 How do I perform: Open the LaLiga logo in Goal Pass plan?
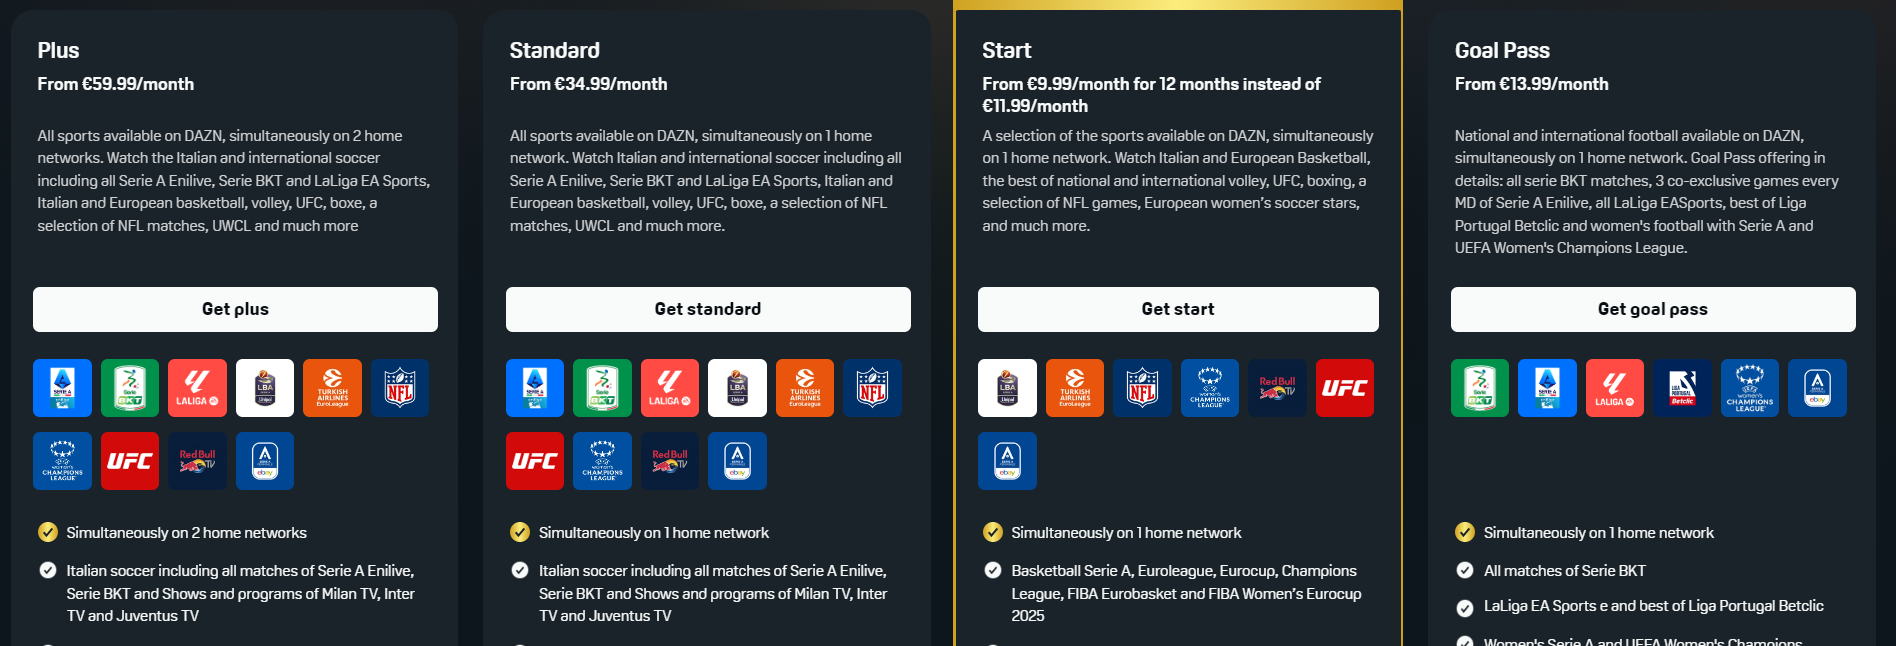click(x=1615, y=388)
